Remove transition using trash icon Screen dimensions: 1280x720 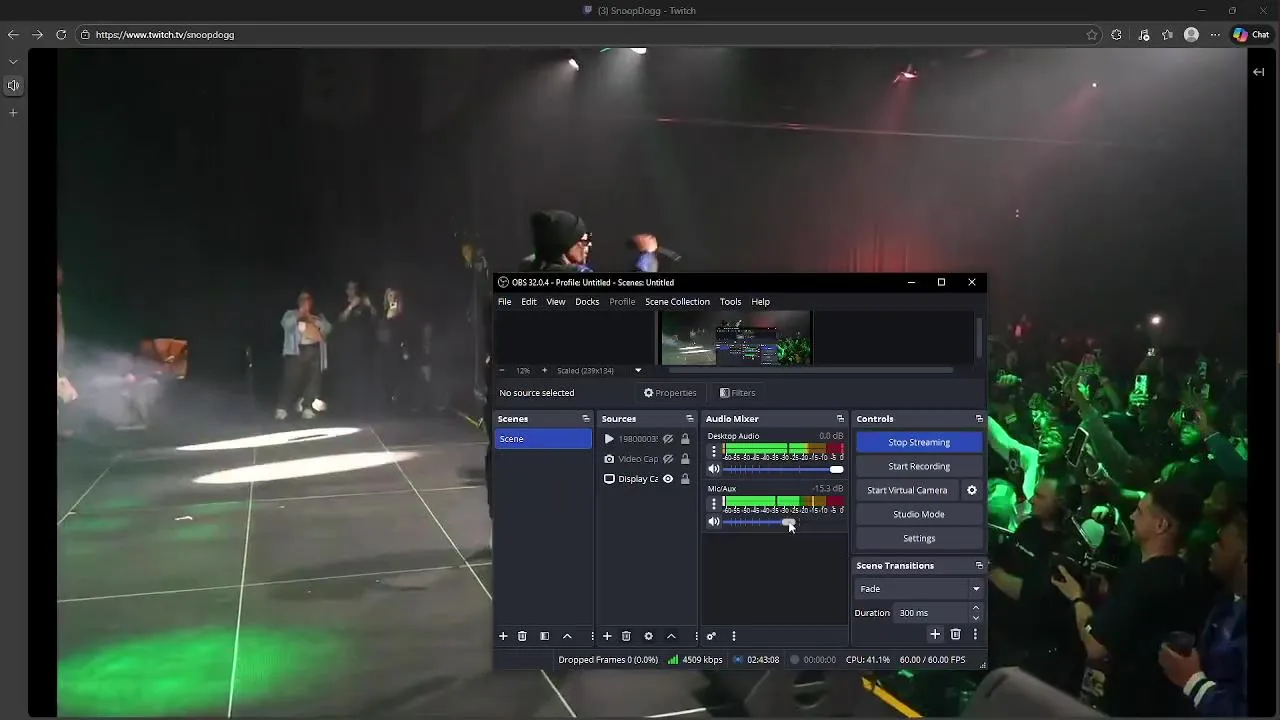point(955,634)
